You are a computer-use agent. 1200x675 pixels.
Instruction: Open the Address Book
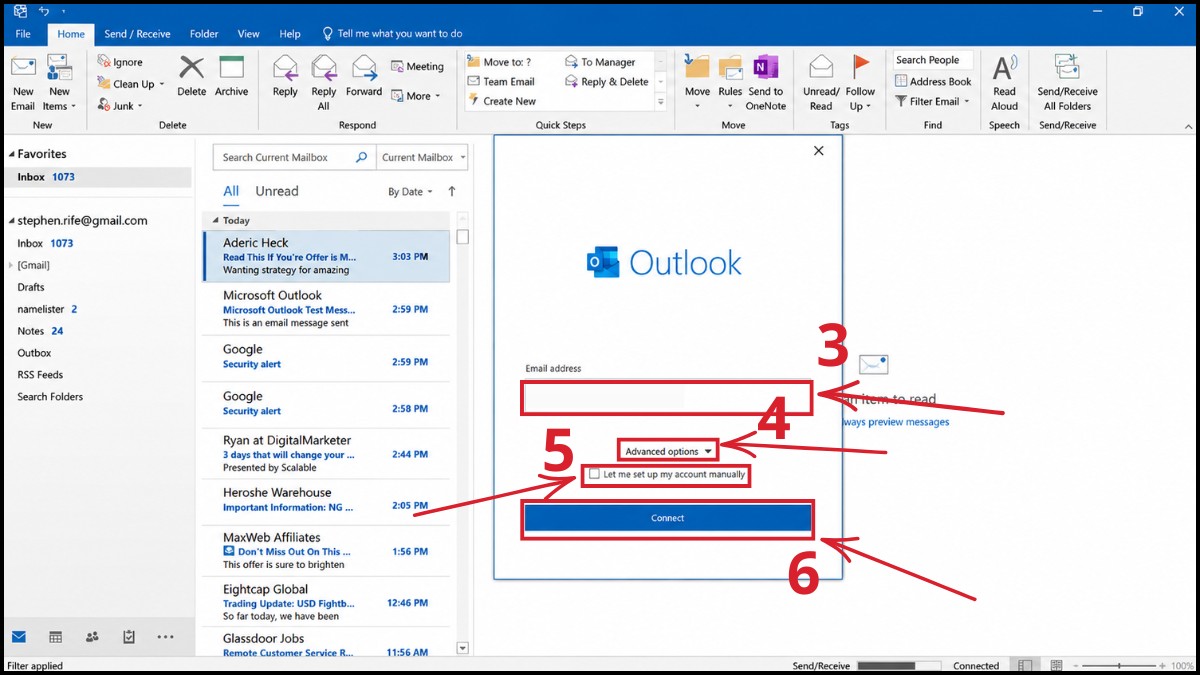(932, 82)
